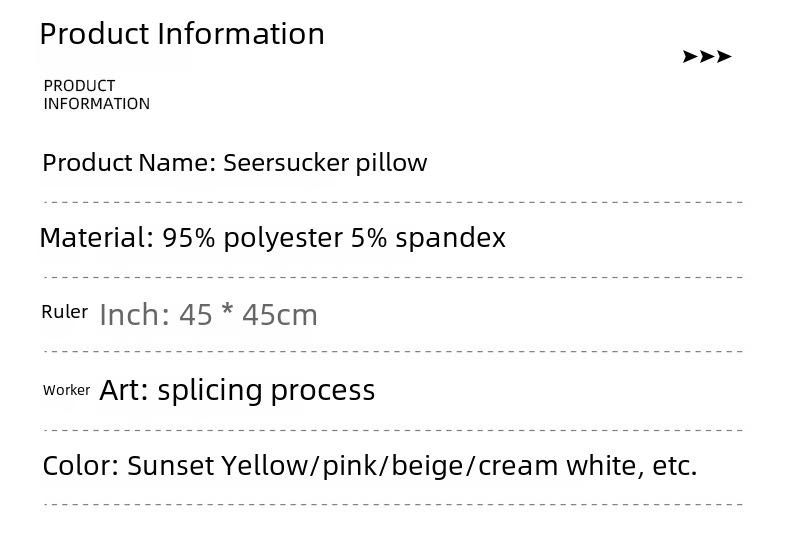The width and height of the screenshot is (790, 544).
Task: Click the dashed divider under Material
Action: pos(393,277)
